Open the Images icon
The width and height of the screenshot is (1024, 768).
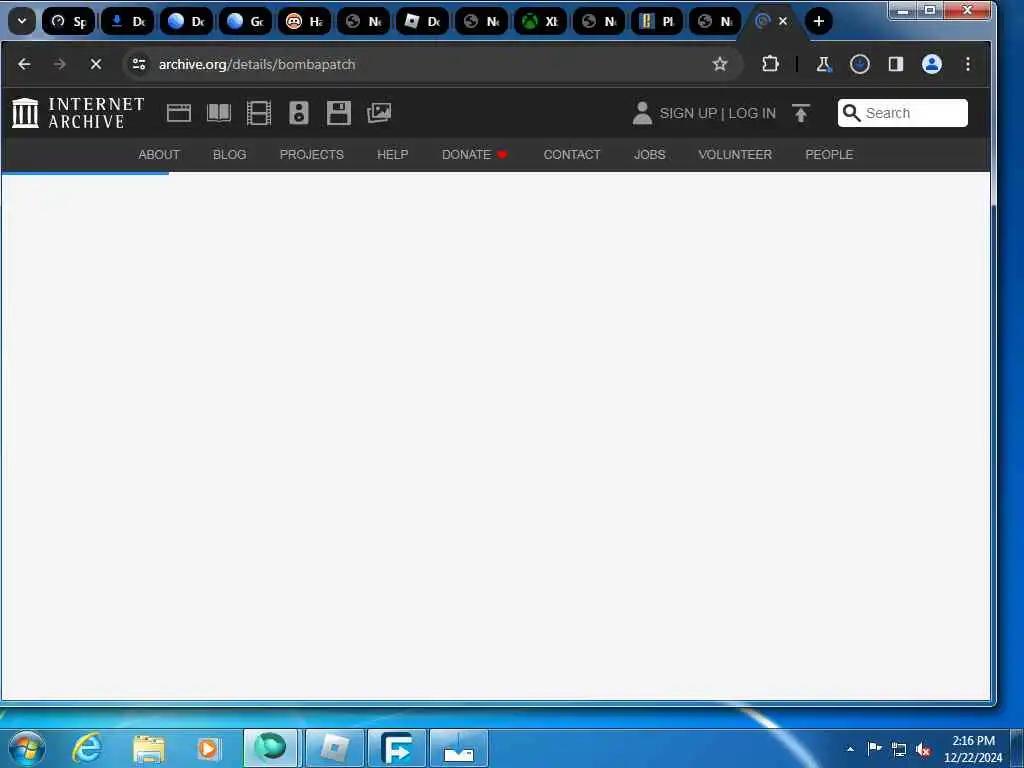click(x=379, y=113)
